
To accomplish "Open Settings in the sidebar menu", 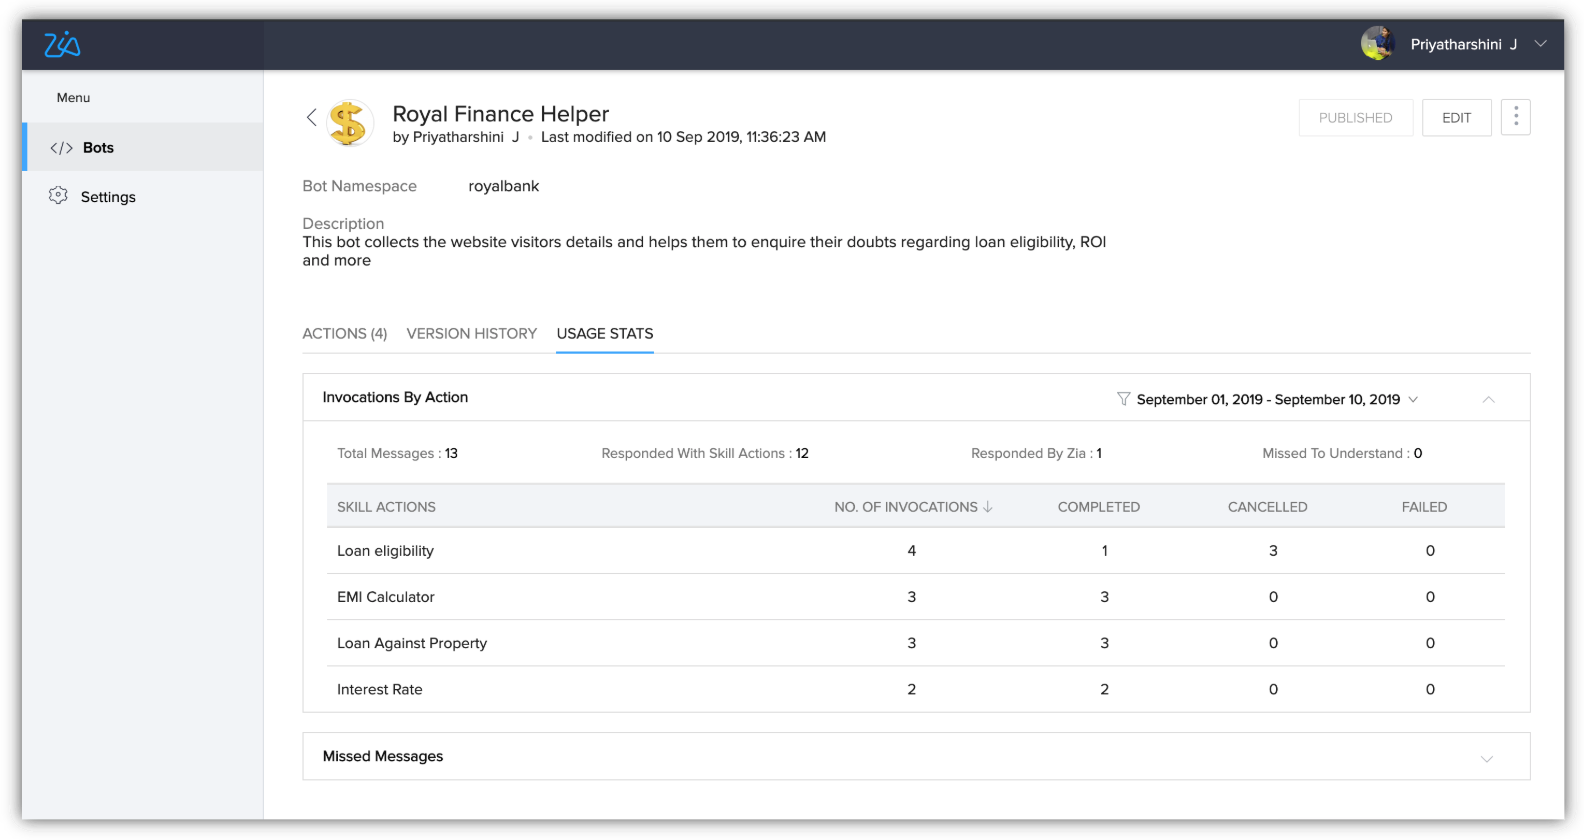I will point(108,197).
